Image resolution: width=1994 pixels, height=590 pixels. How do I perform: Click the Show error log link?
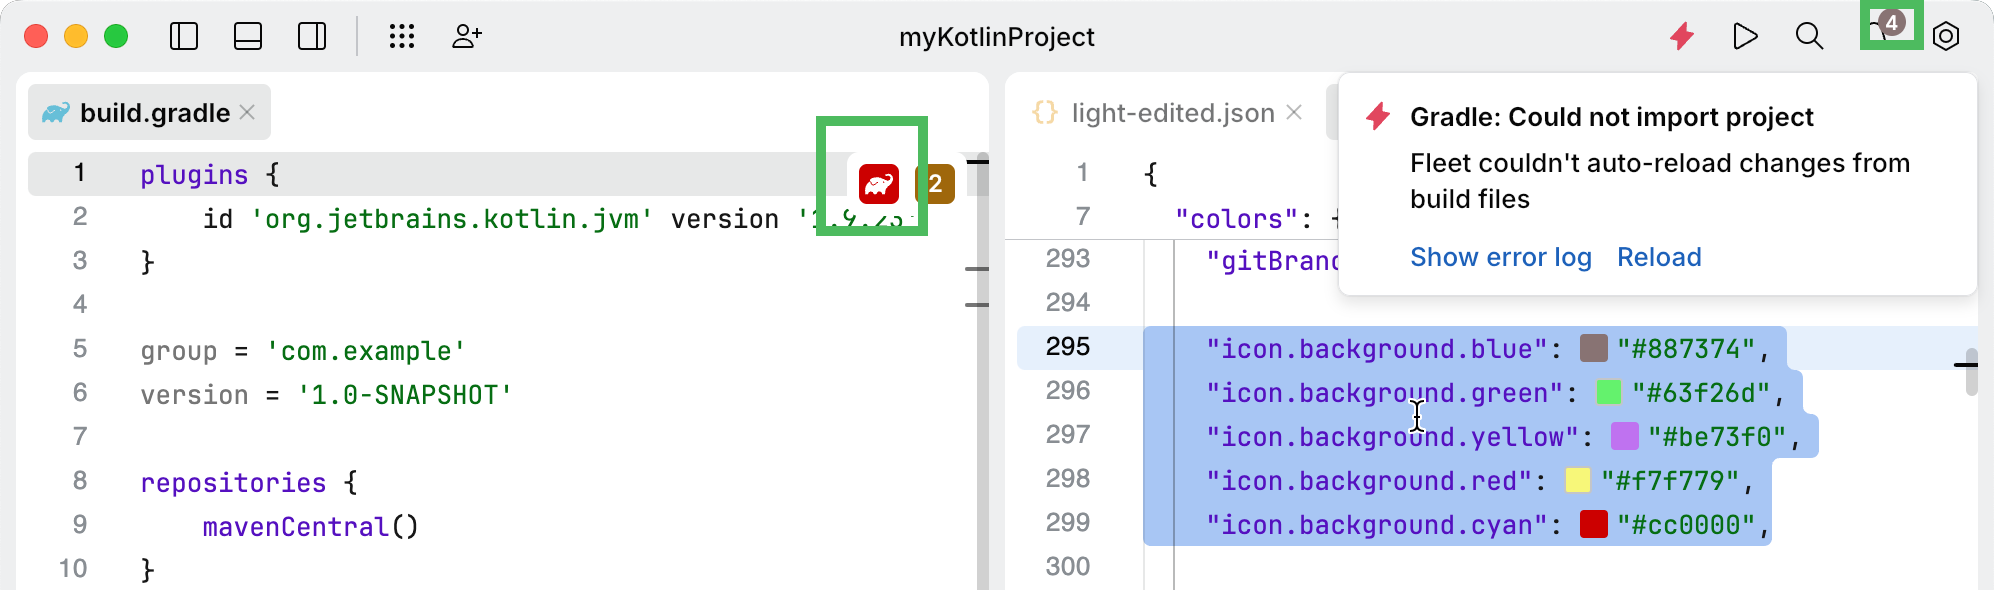click(x=1500, y=257)
